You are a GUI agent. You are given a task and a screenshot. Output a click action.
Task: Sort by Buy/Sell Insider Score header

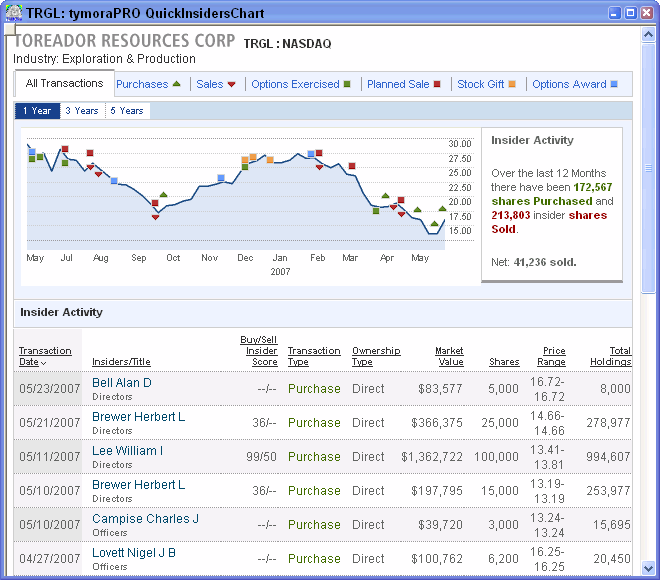click(x=258, y=351)
